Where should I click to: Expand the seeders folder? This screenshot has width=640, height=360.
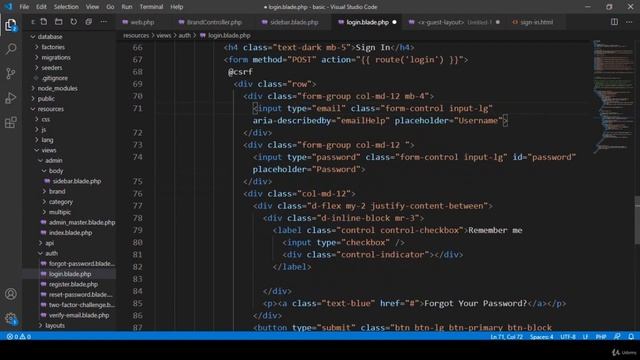coord(51,68)
